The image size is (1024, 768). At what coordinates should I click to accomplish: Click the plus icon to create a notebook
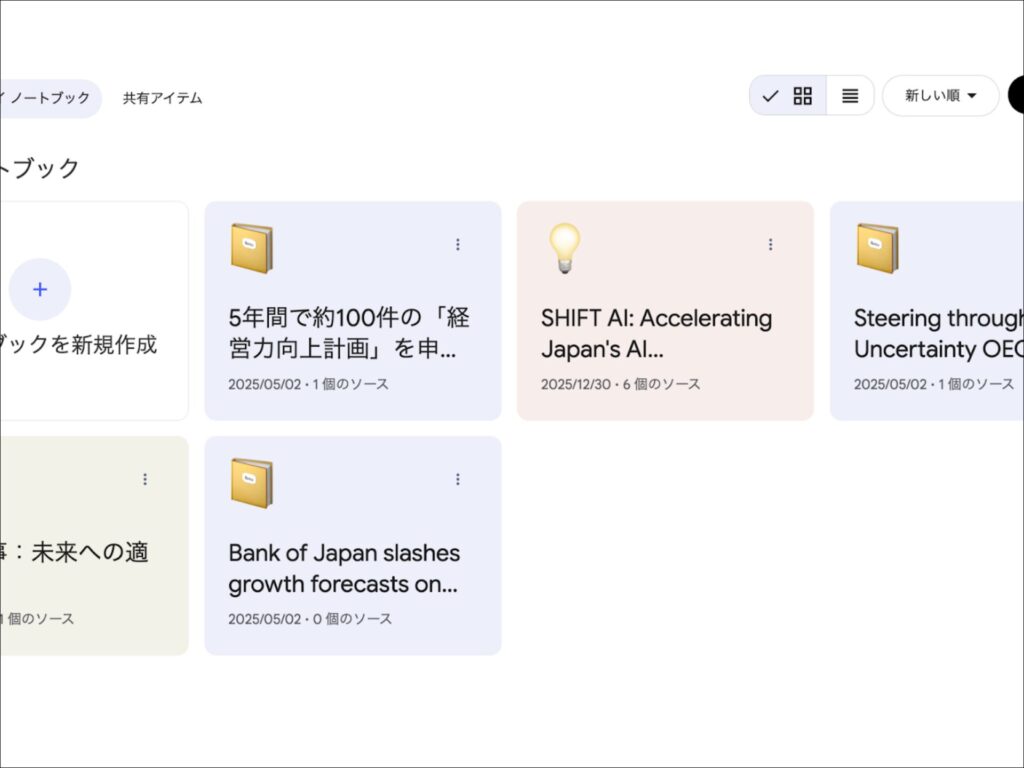tap(40, 289)
